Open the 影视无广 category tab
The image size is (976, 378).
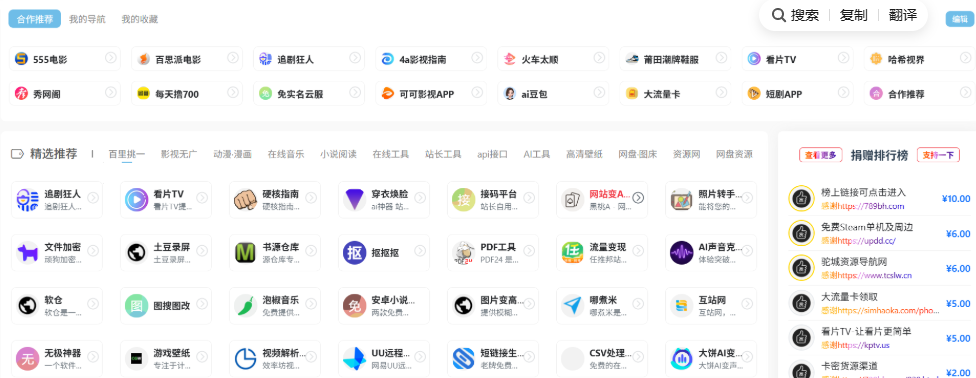click(179, 154)
